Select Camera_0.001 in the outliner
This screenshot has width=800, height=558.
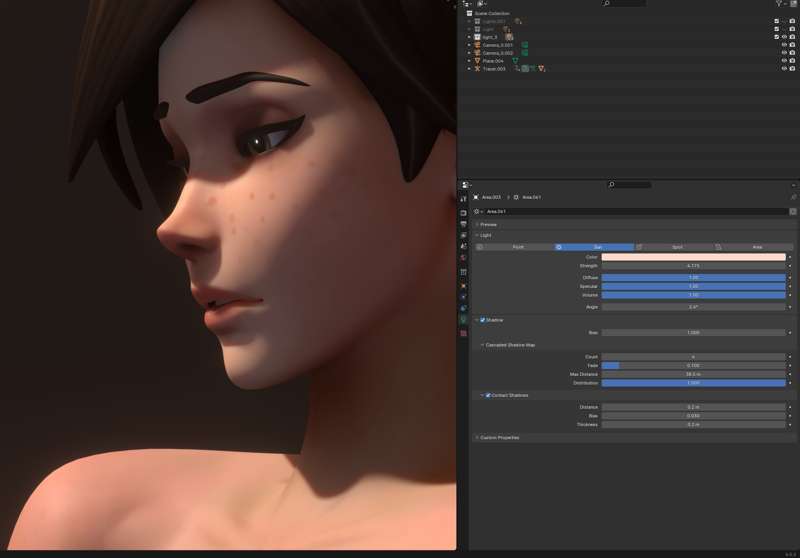[x=497, y=45]
